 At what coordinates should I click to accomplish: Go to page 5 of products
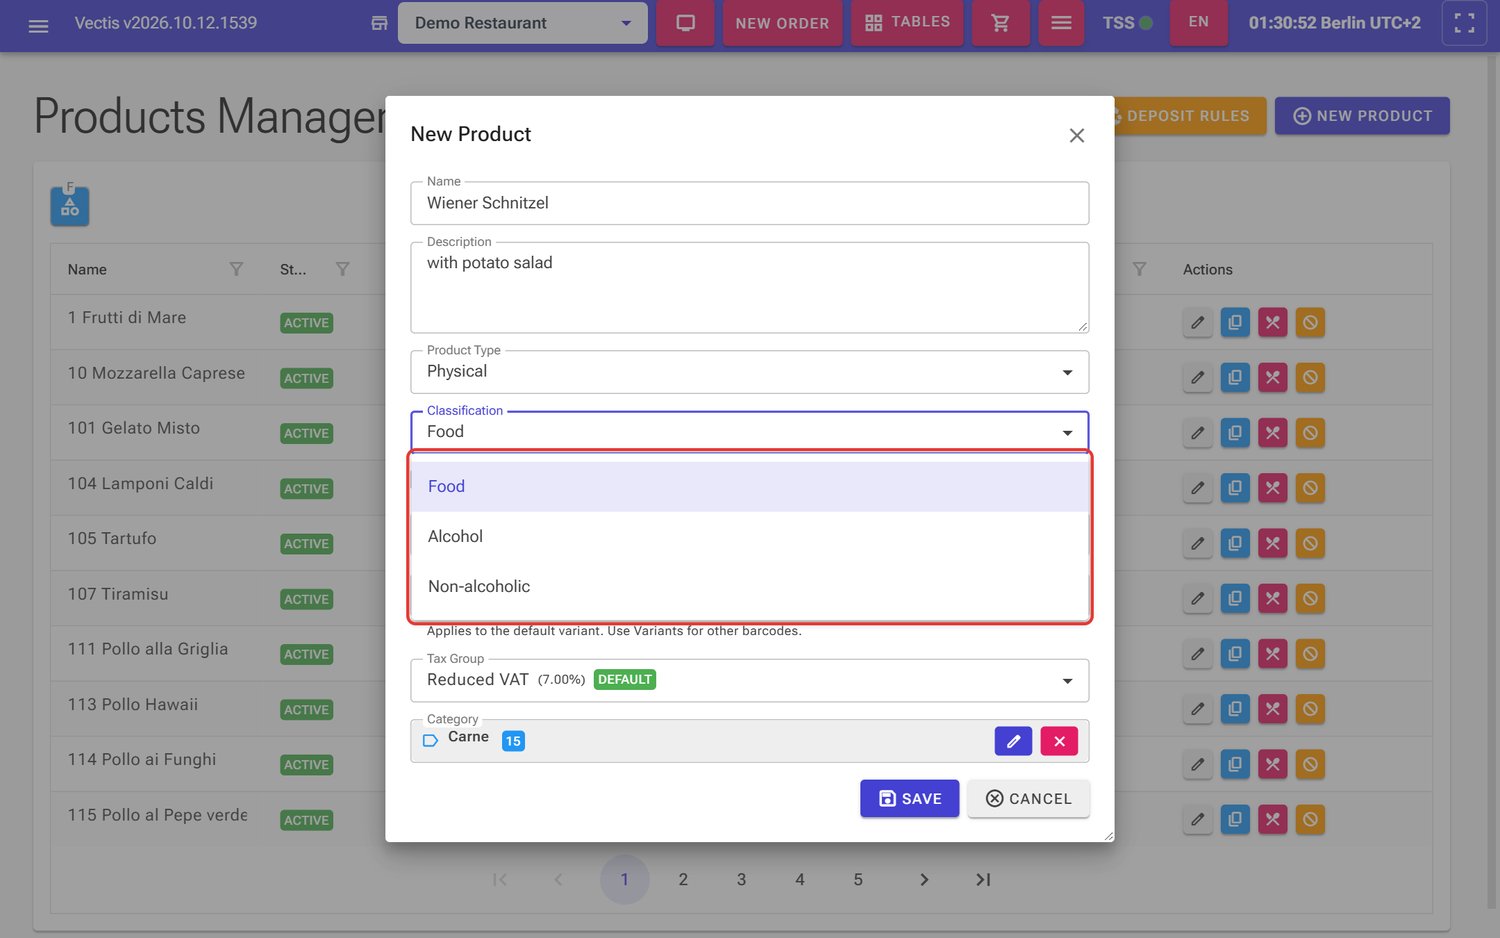coord(858,879)
